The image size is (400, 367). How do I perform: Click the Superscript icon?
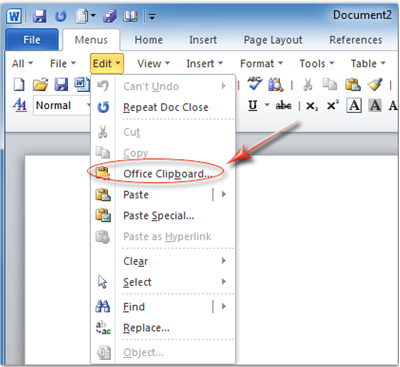click(333, 105)
